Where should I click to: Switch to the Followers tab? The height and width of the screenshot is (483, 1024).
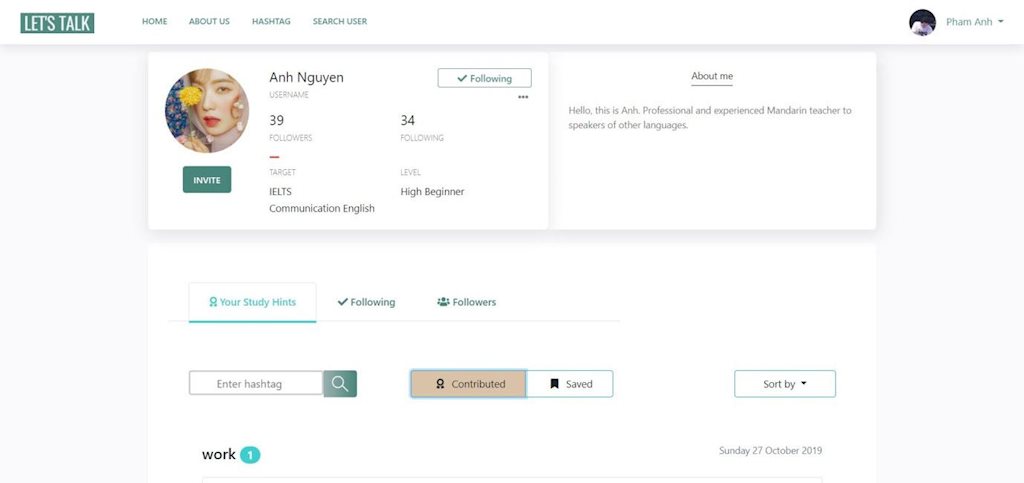(466, 302)
